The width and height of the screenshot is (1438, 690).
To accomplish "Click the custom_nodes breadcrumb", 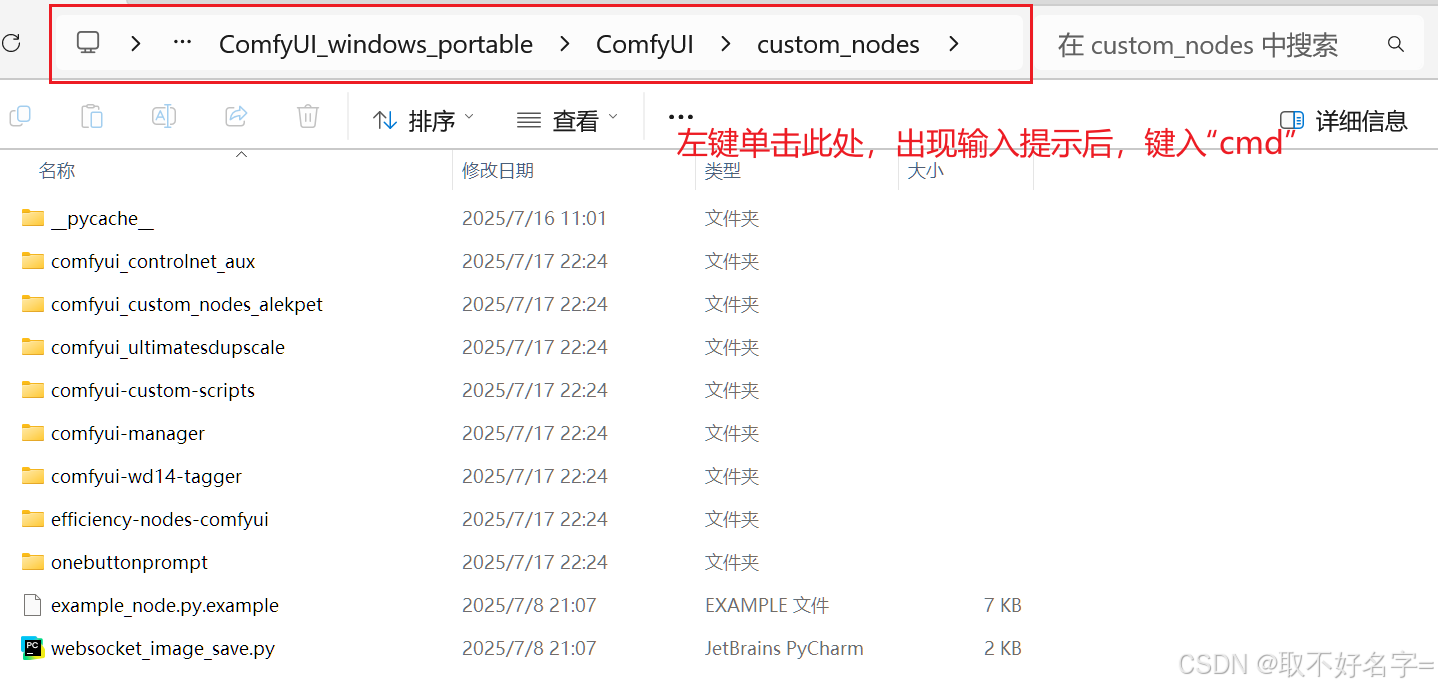I will (x=838, y=44).
